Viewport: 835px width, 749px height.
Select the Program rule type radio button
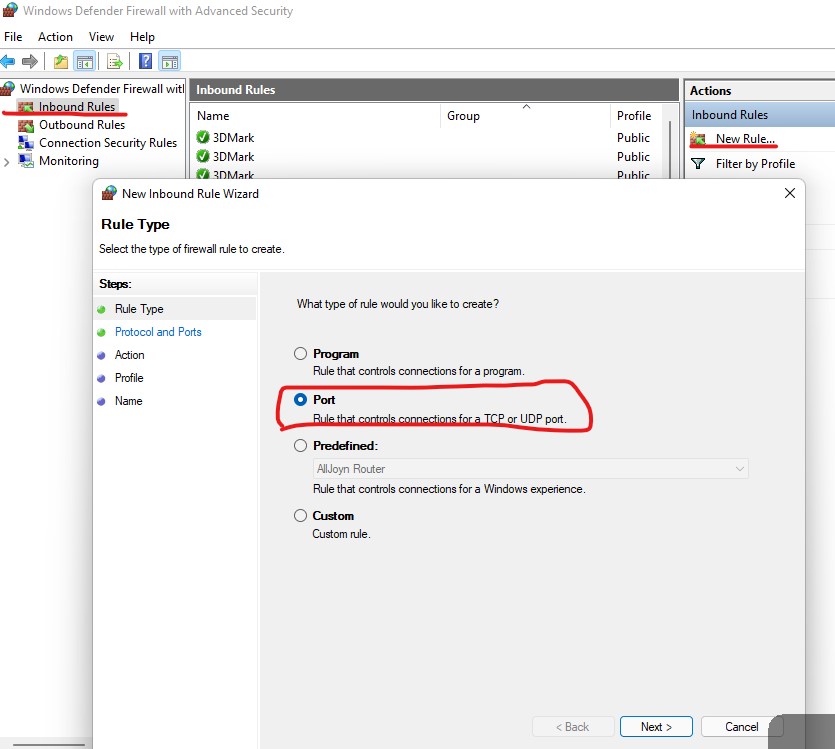(300, 353)
